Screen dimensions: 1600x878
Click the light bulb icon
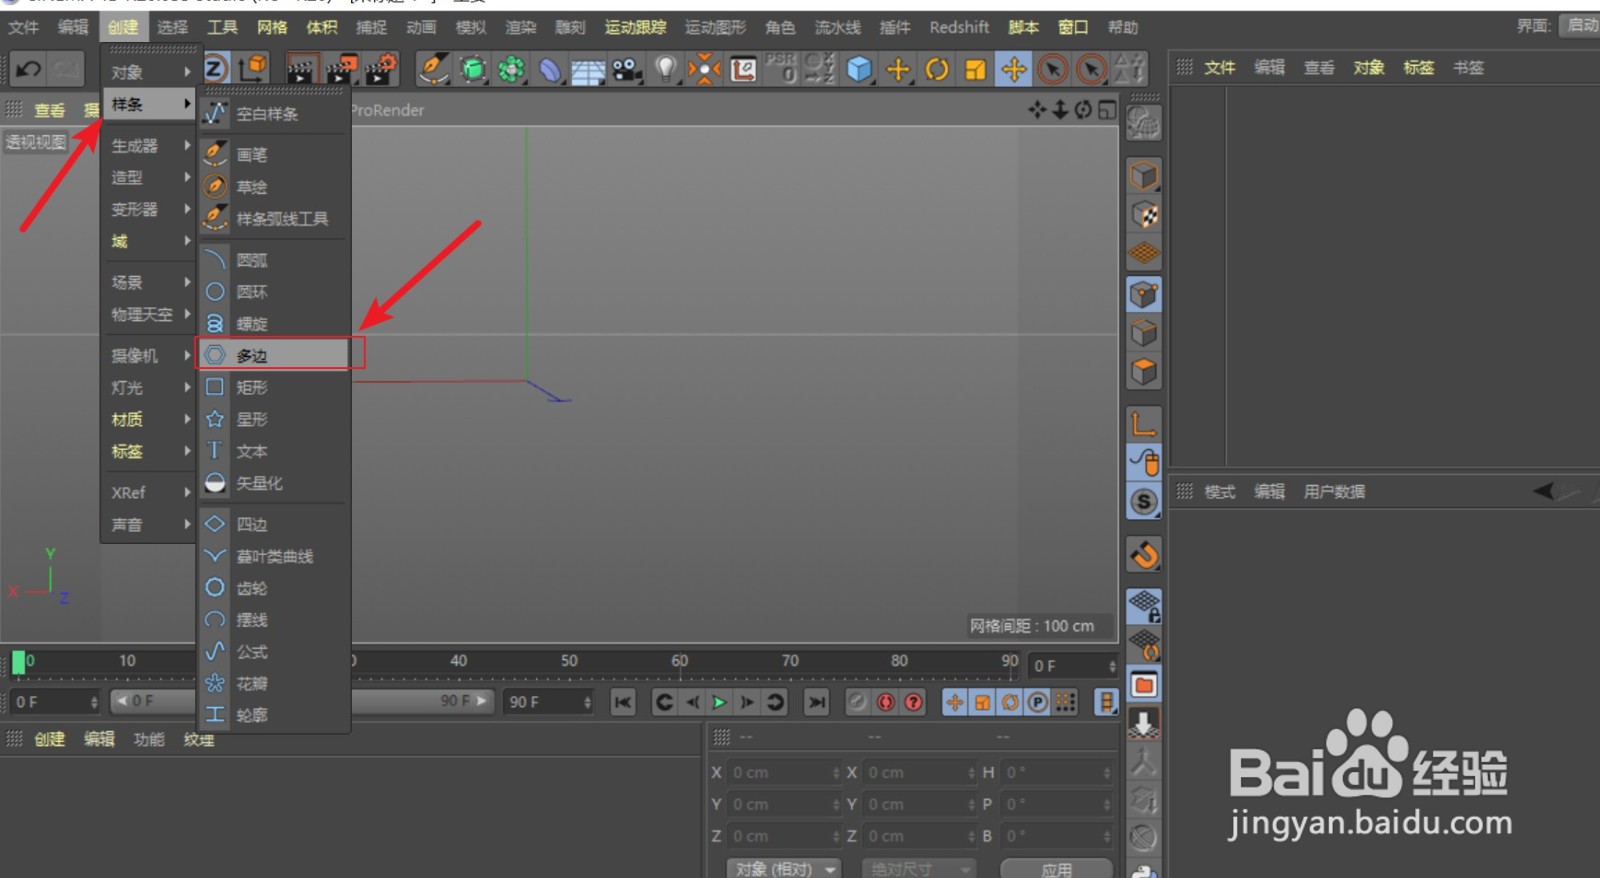pos(665,69)
